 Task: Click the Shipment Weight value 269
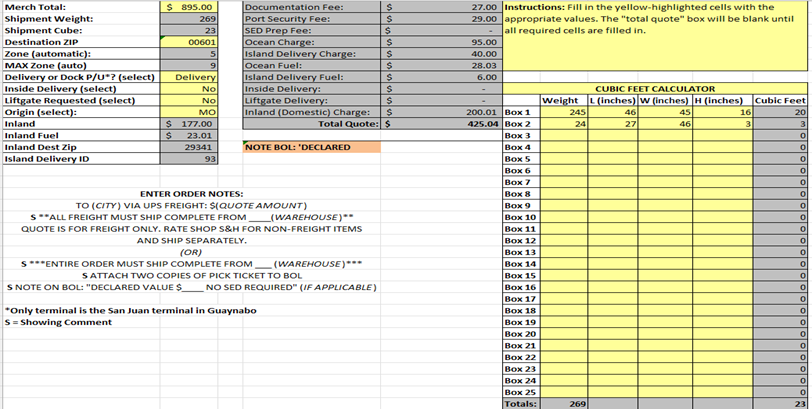point(189,19)
